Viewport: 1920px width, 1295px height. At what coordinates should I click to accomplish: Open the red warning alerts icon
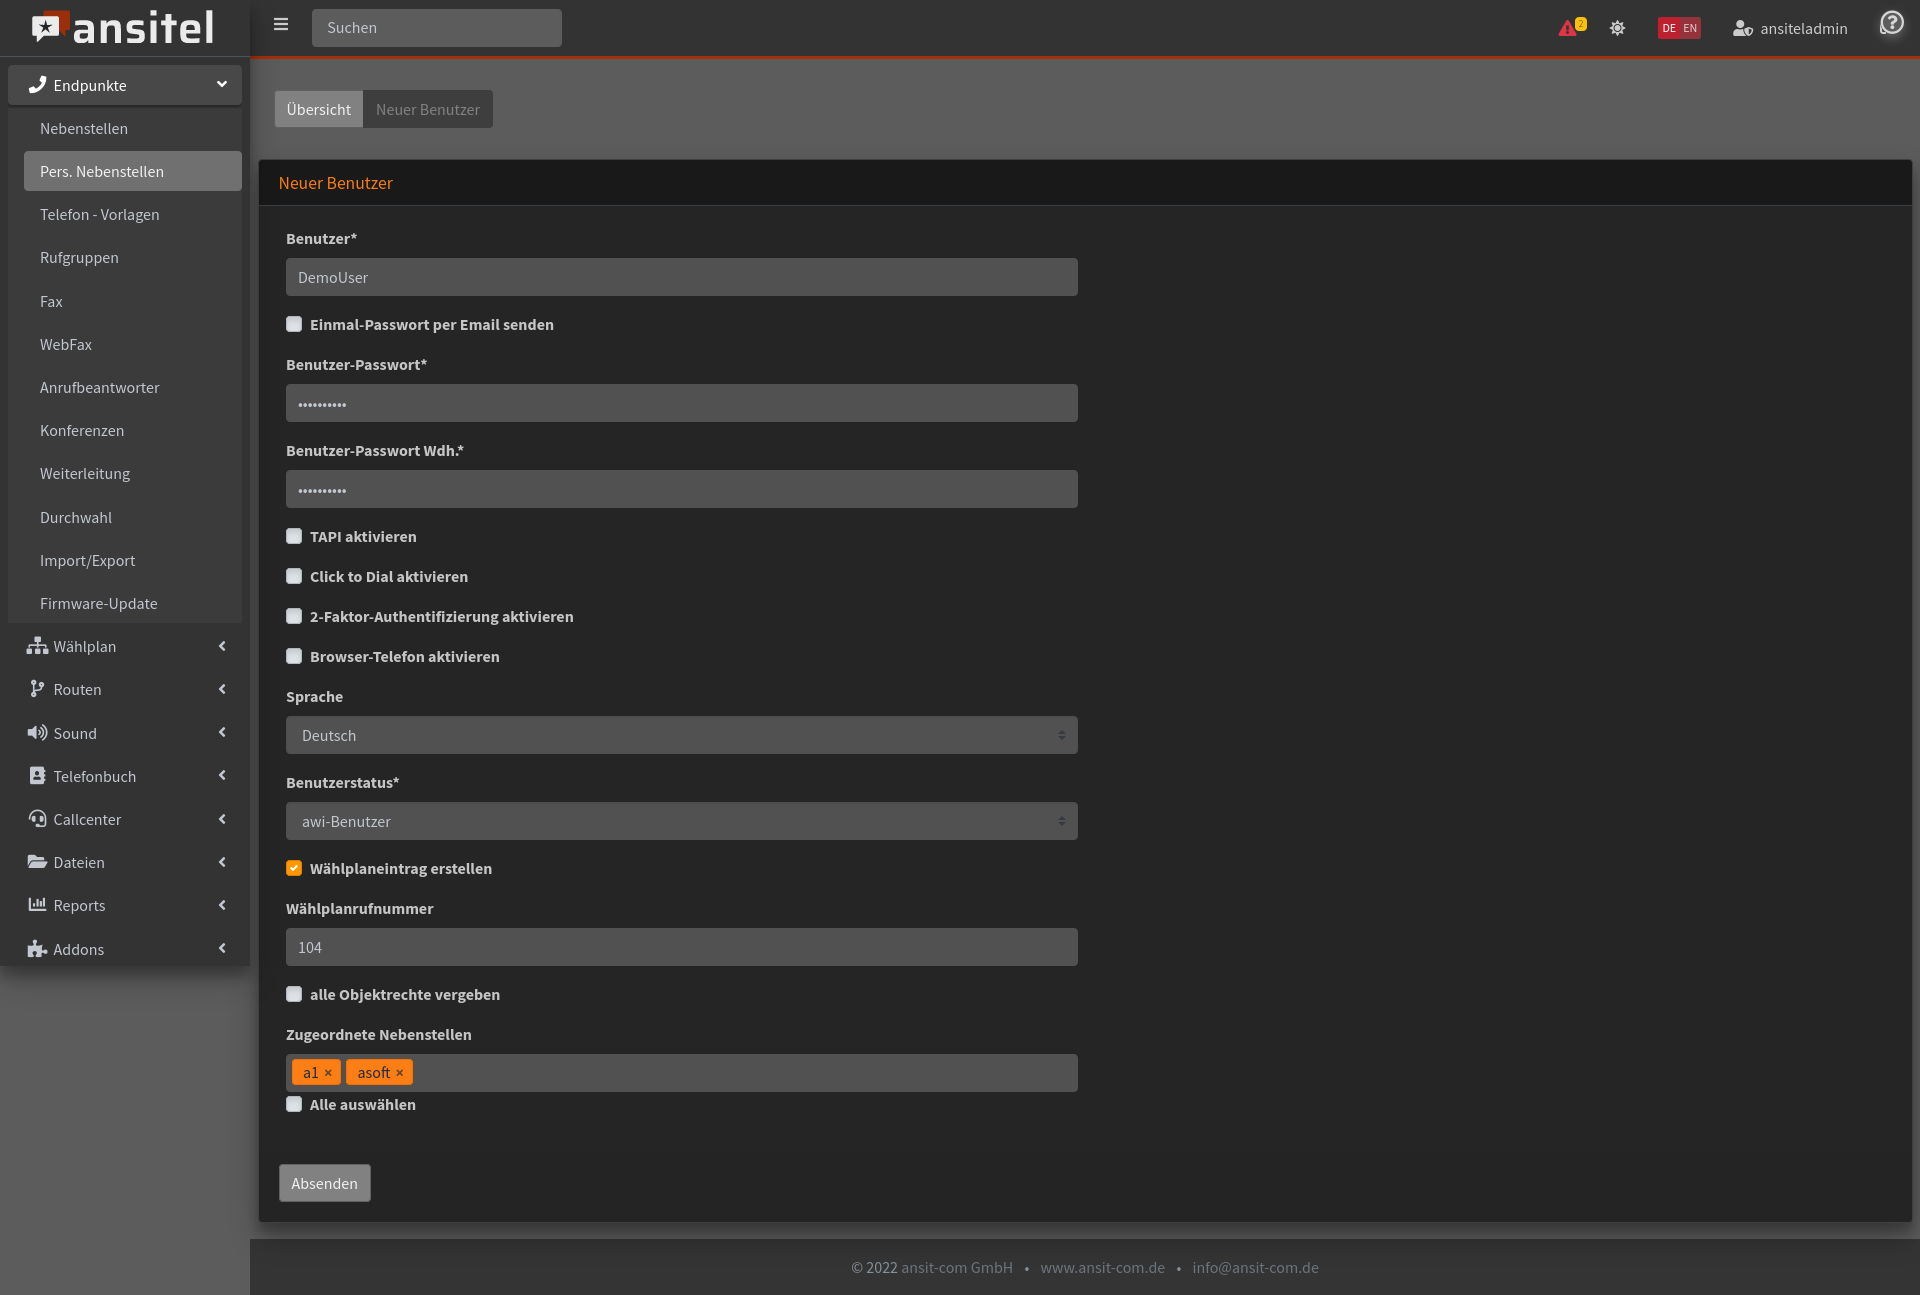(1567, 28)
